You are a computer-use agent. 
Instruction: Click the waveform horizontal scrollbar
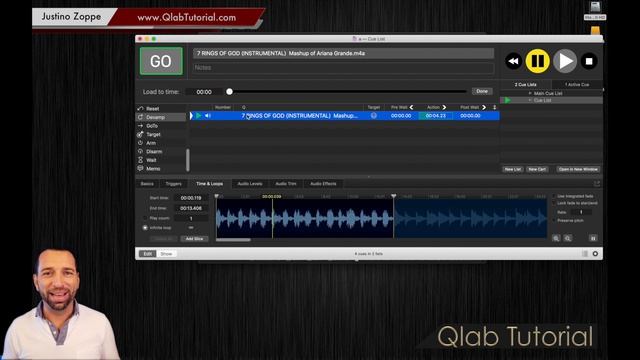[x=233, y=240]
